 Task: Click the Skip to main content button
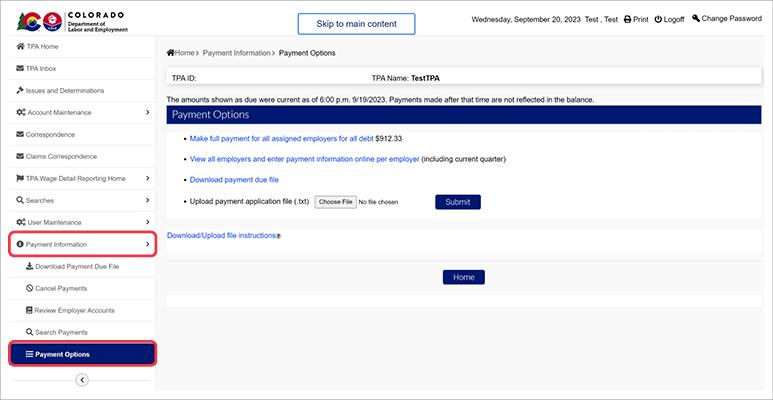(356, 23)
